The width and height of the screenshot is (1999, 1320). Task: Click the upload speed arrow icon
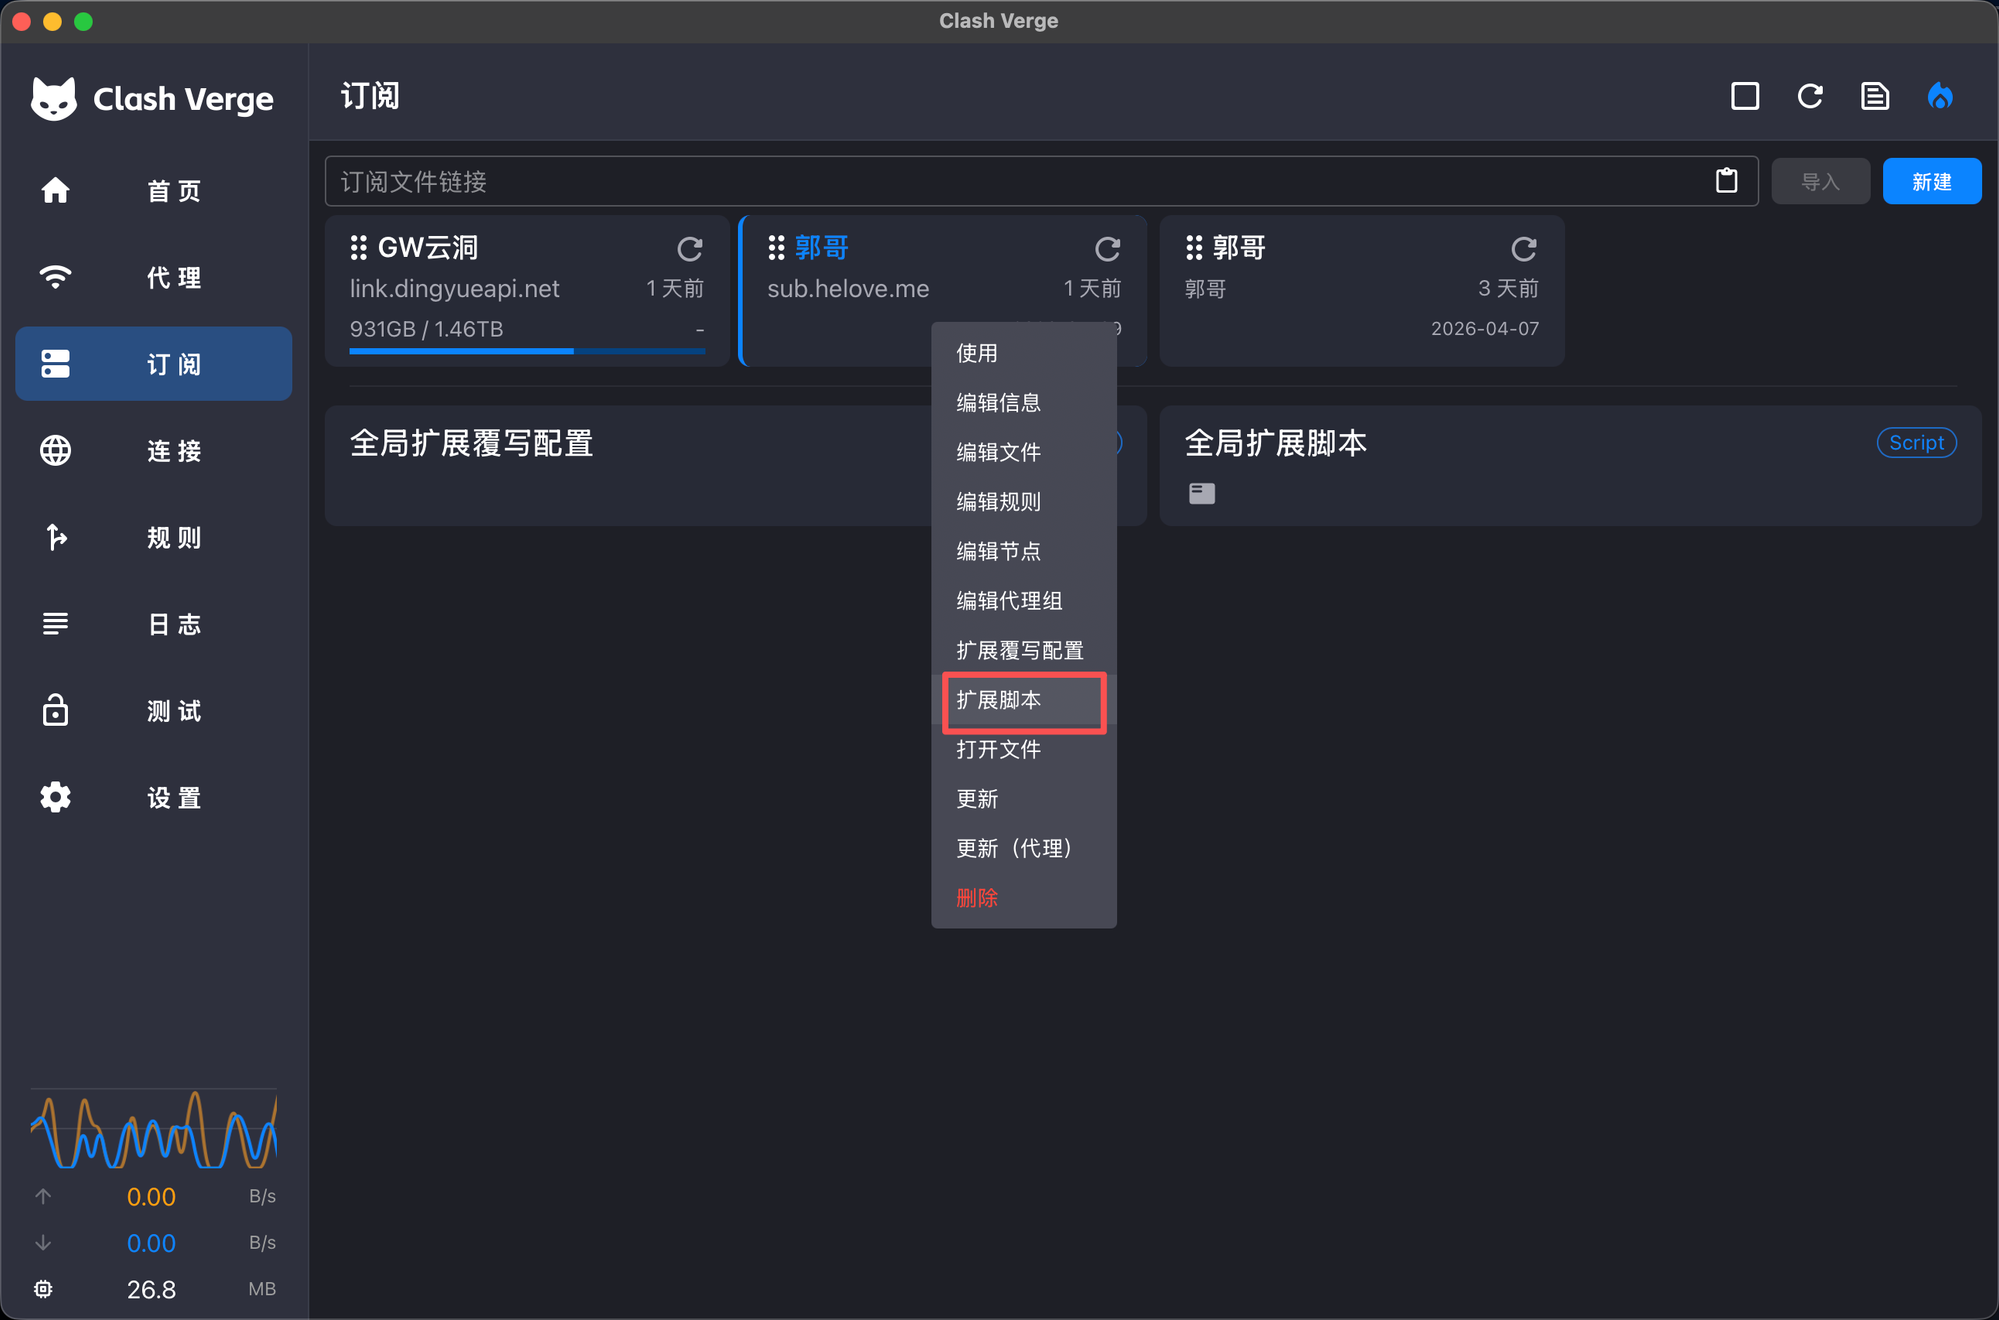[43, 1196]
